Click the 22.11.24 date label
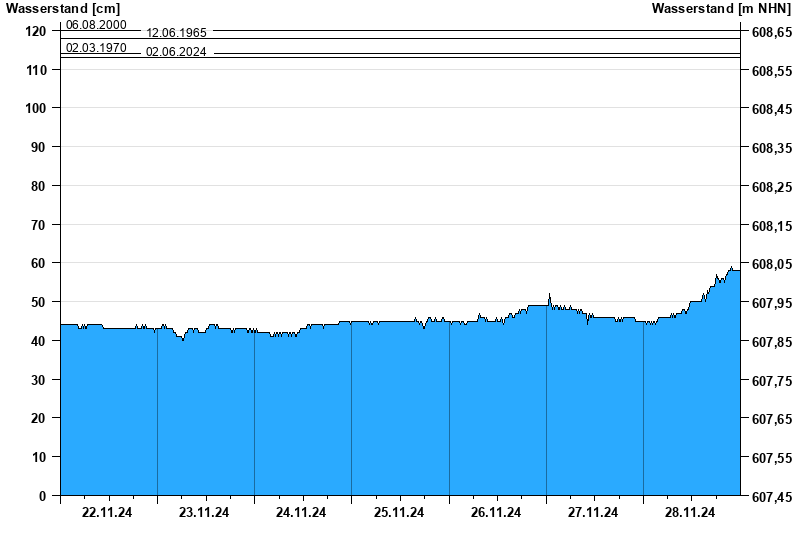This screenshot has height=550, width=800. pyautogui.click(x=107, y=513)
